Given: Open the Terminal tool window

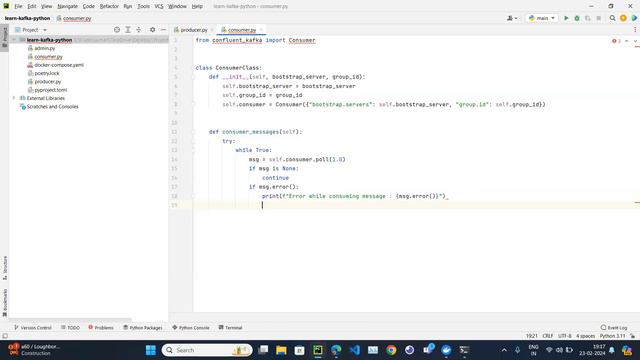Looking at the screenshot, I should [x=230, y=327].
